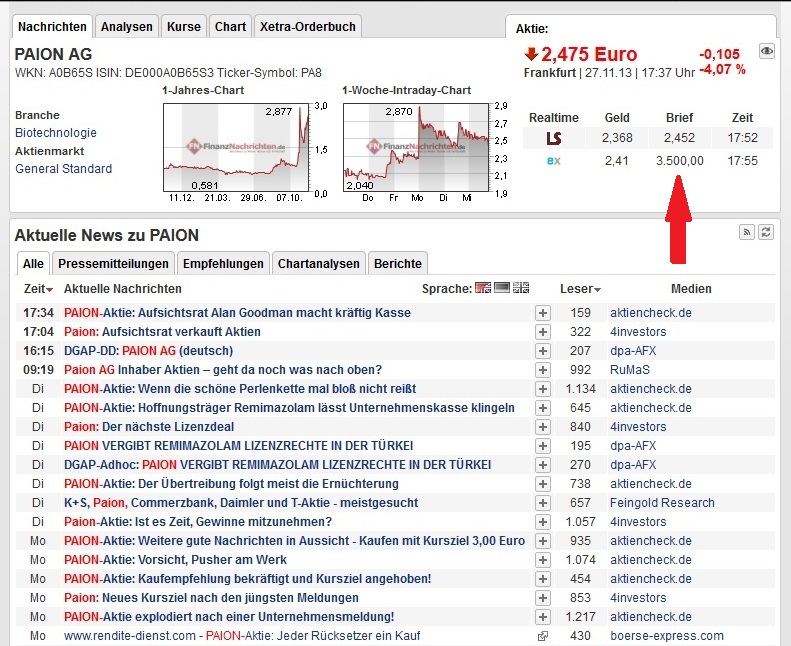Click the Brief value 3.500,00
791x646 pixels.
coord(680,161)
